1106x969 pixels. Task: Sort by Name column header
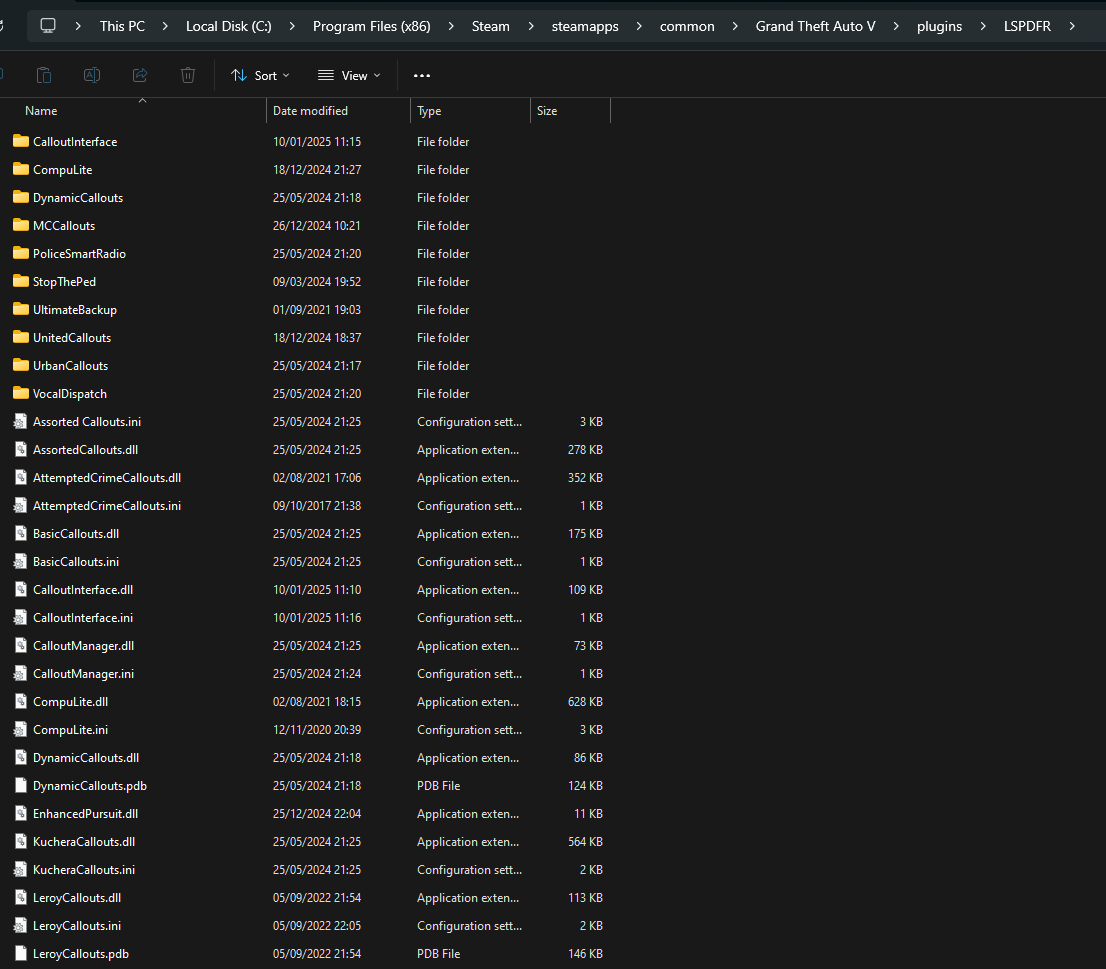pos(41,111)
